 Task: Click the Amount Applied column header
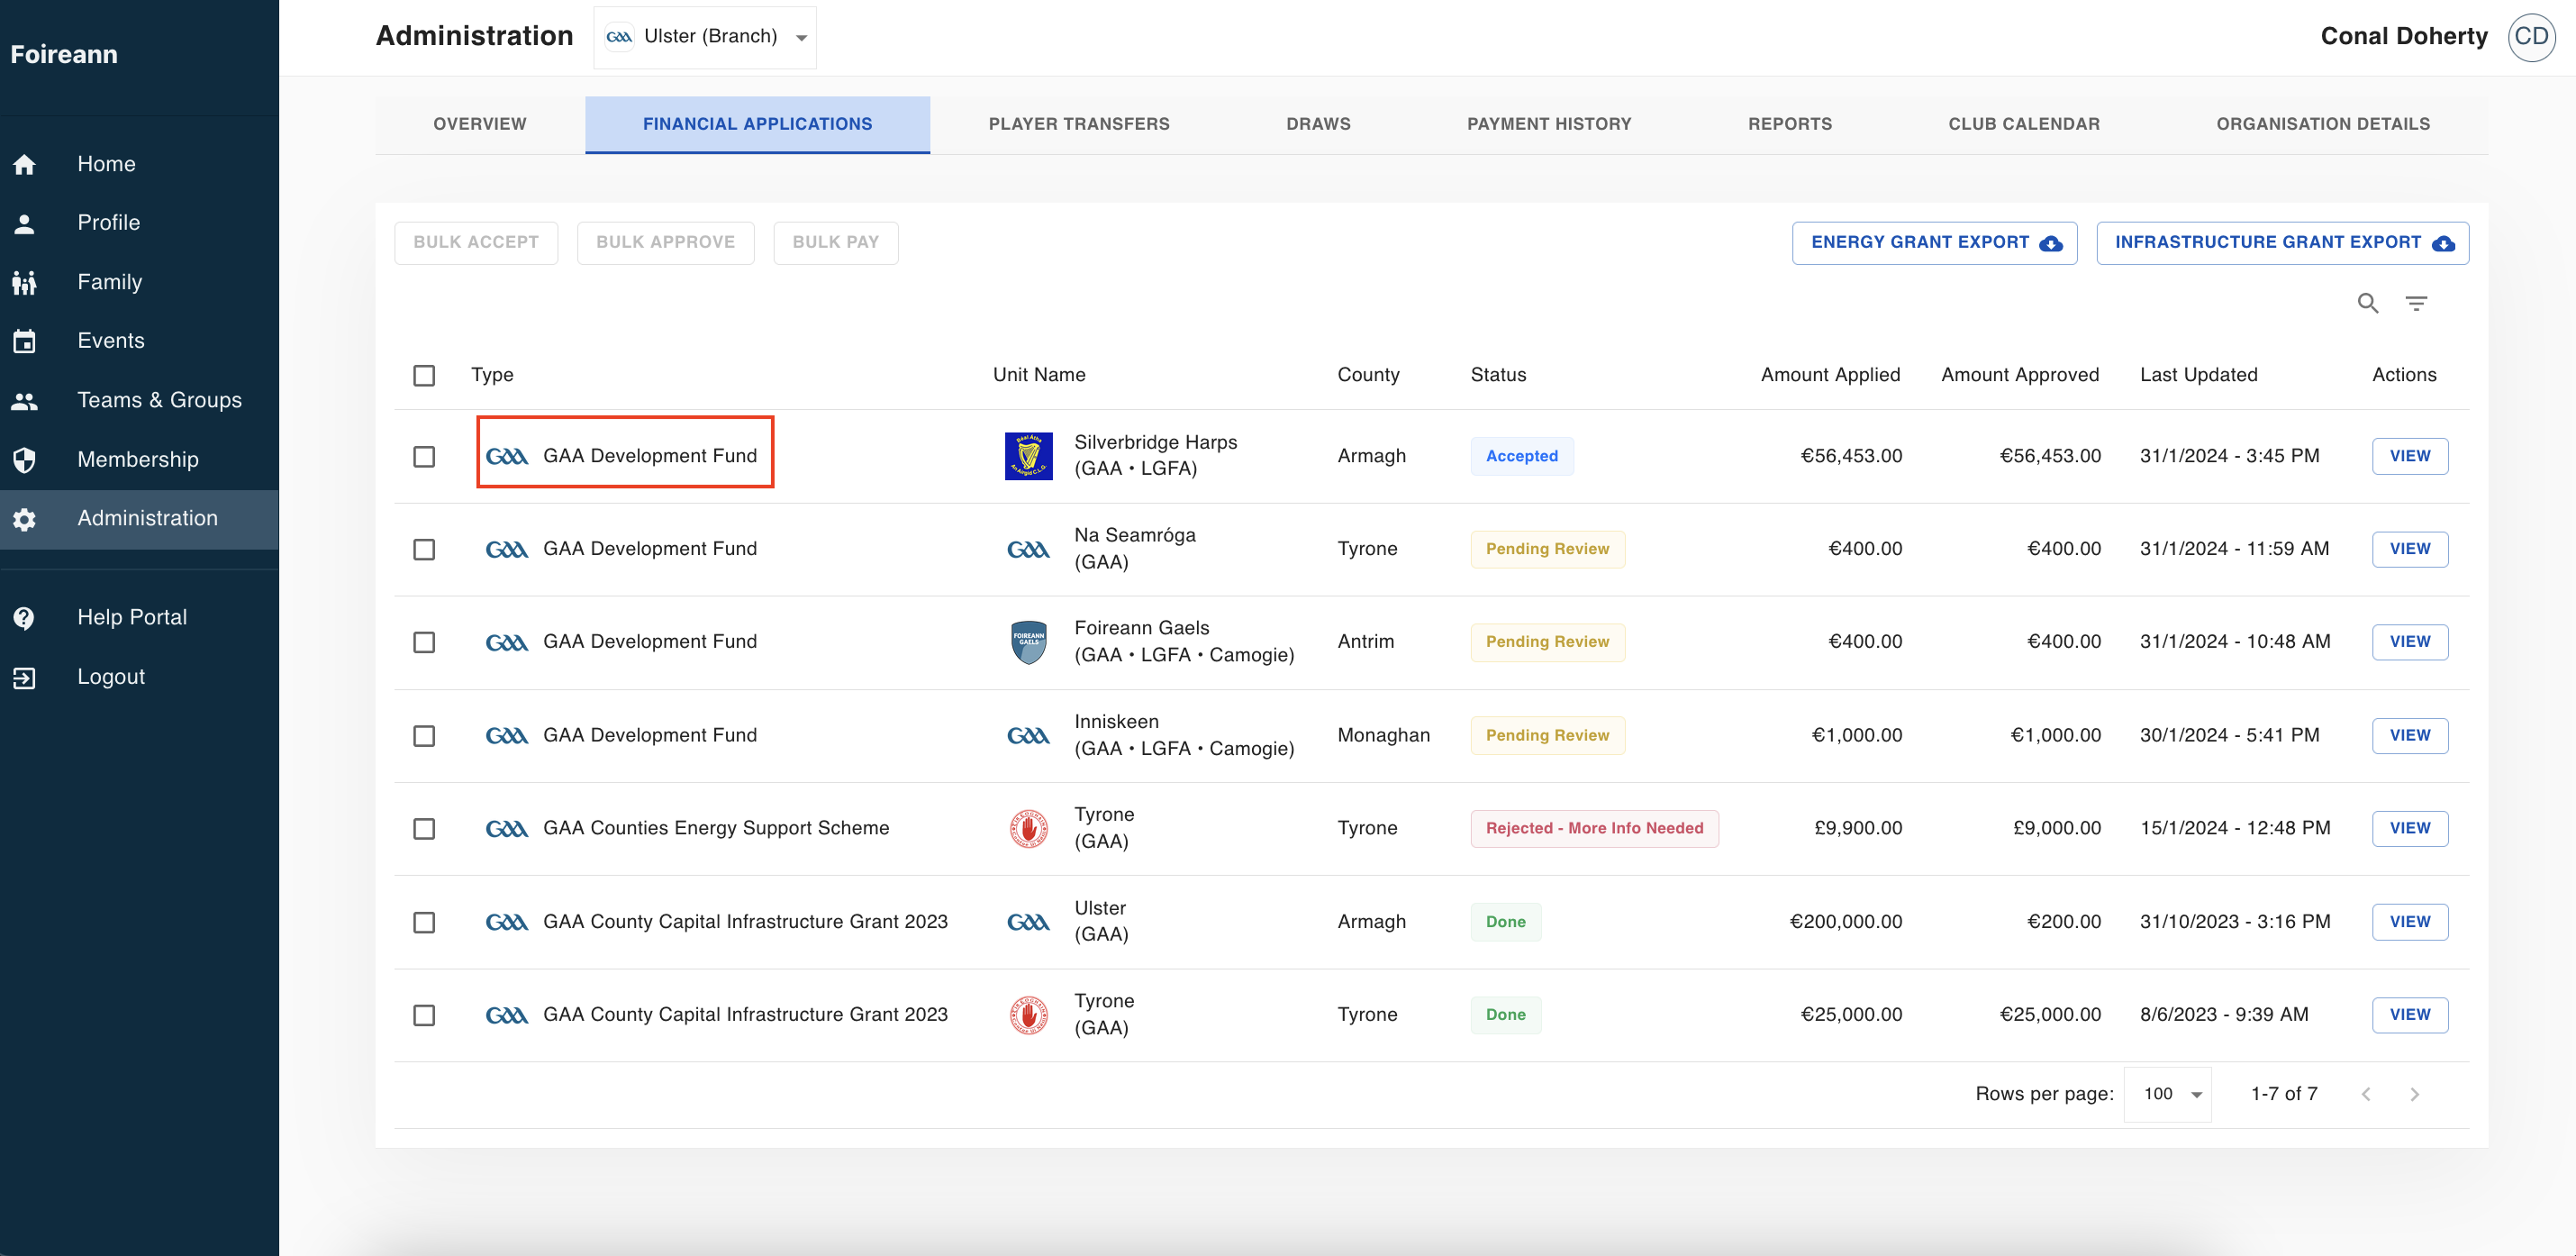pyautogui.click(x=1830, y=375)
